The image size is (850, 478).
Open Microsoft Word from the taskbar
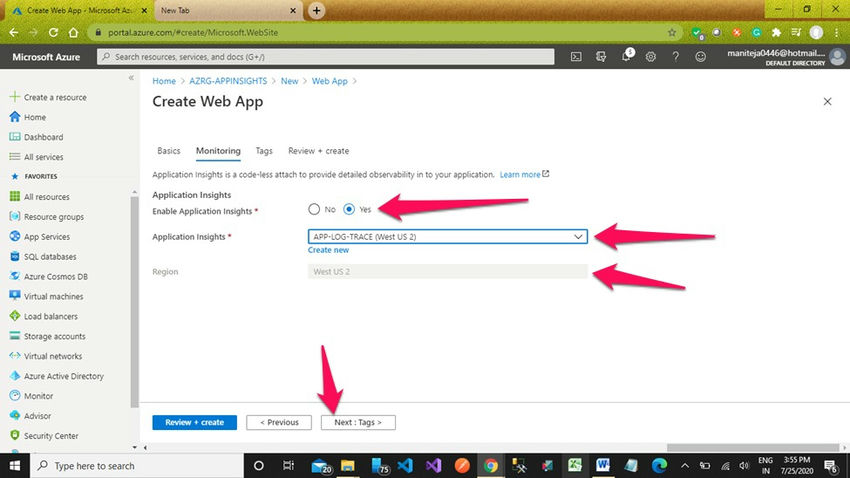[603, 466]
